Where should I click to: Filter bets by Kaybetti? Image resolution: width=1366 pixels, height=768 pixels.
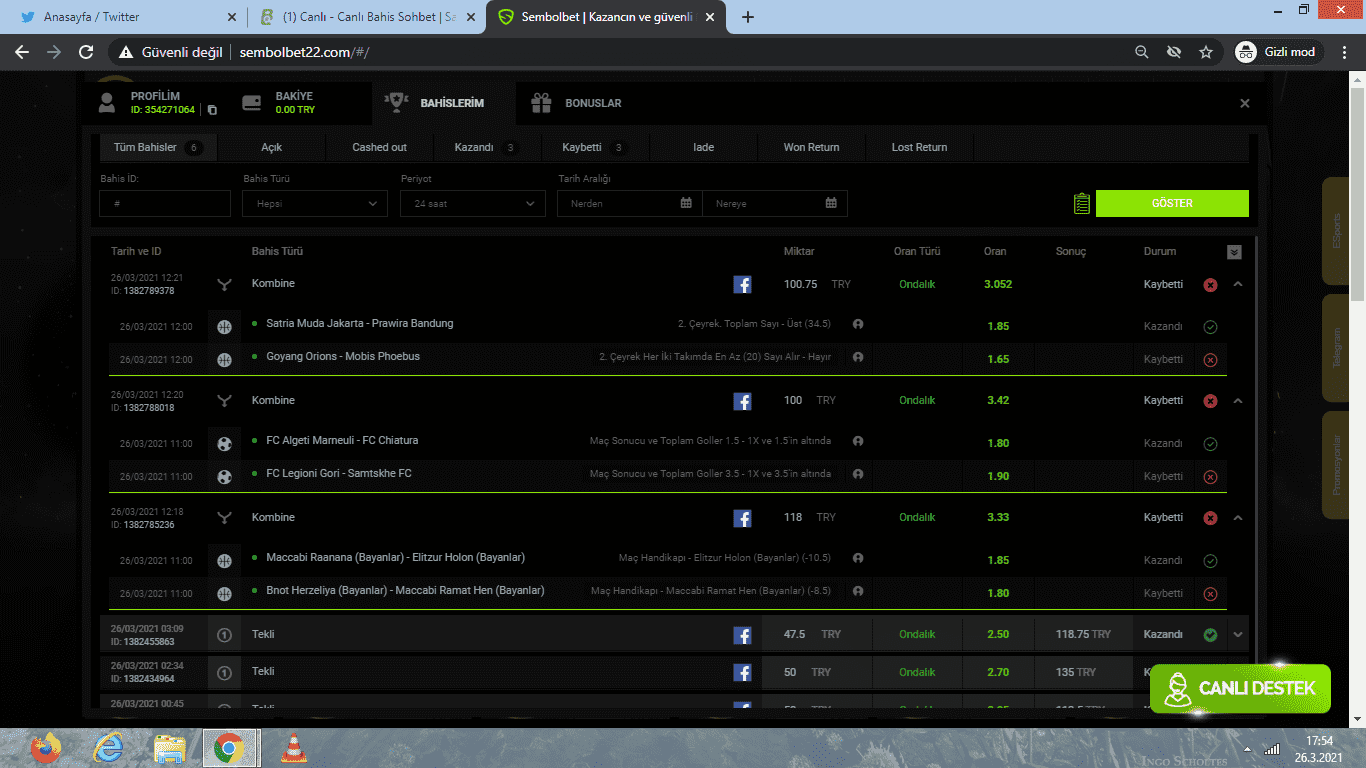tap(595, 147)
